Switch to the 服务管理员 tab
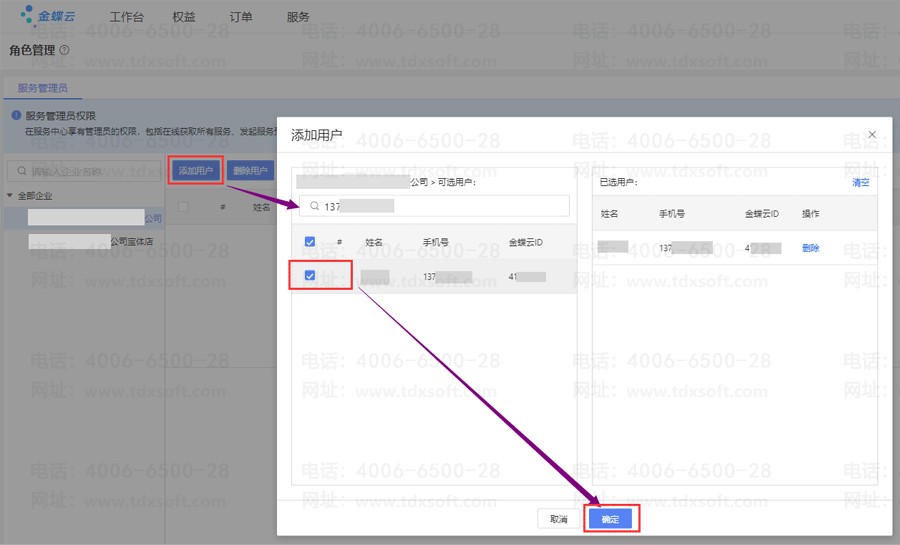This screenshot has width=900, height=545. pos(43,89)
